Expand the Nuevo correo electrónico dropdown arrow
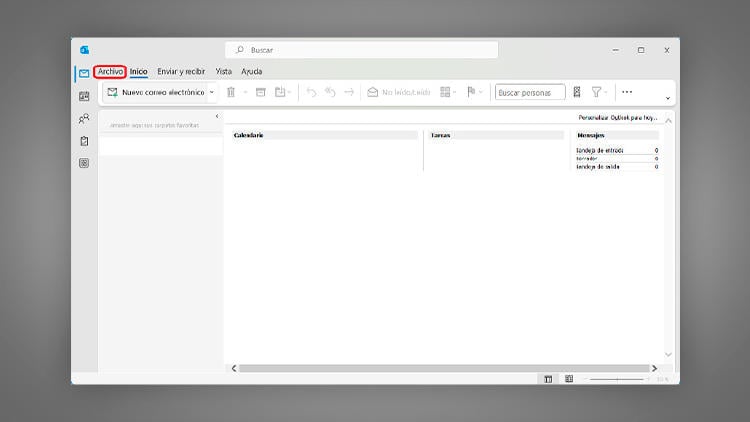The height and width of the screenshot is (422, 750). click(x=212, y=92)
